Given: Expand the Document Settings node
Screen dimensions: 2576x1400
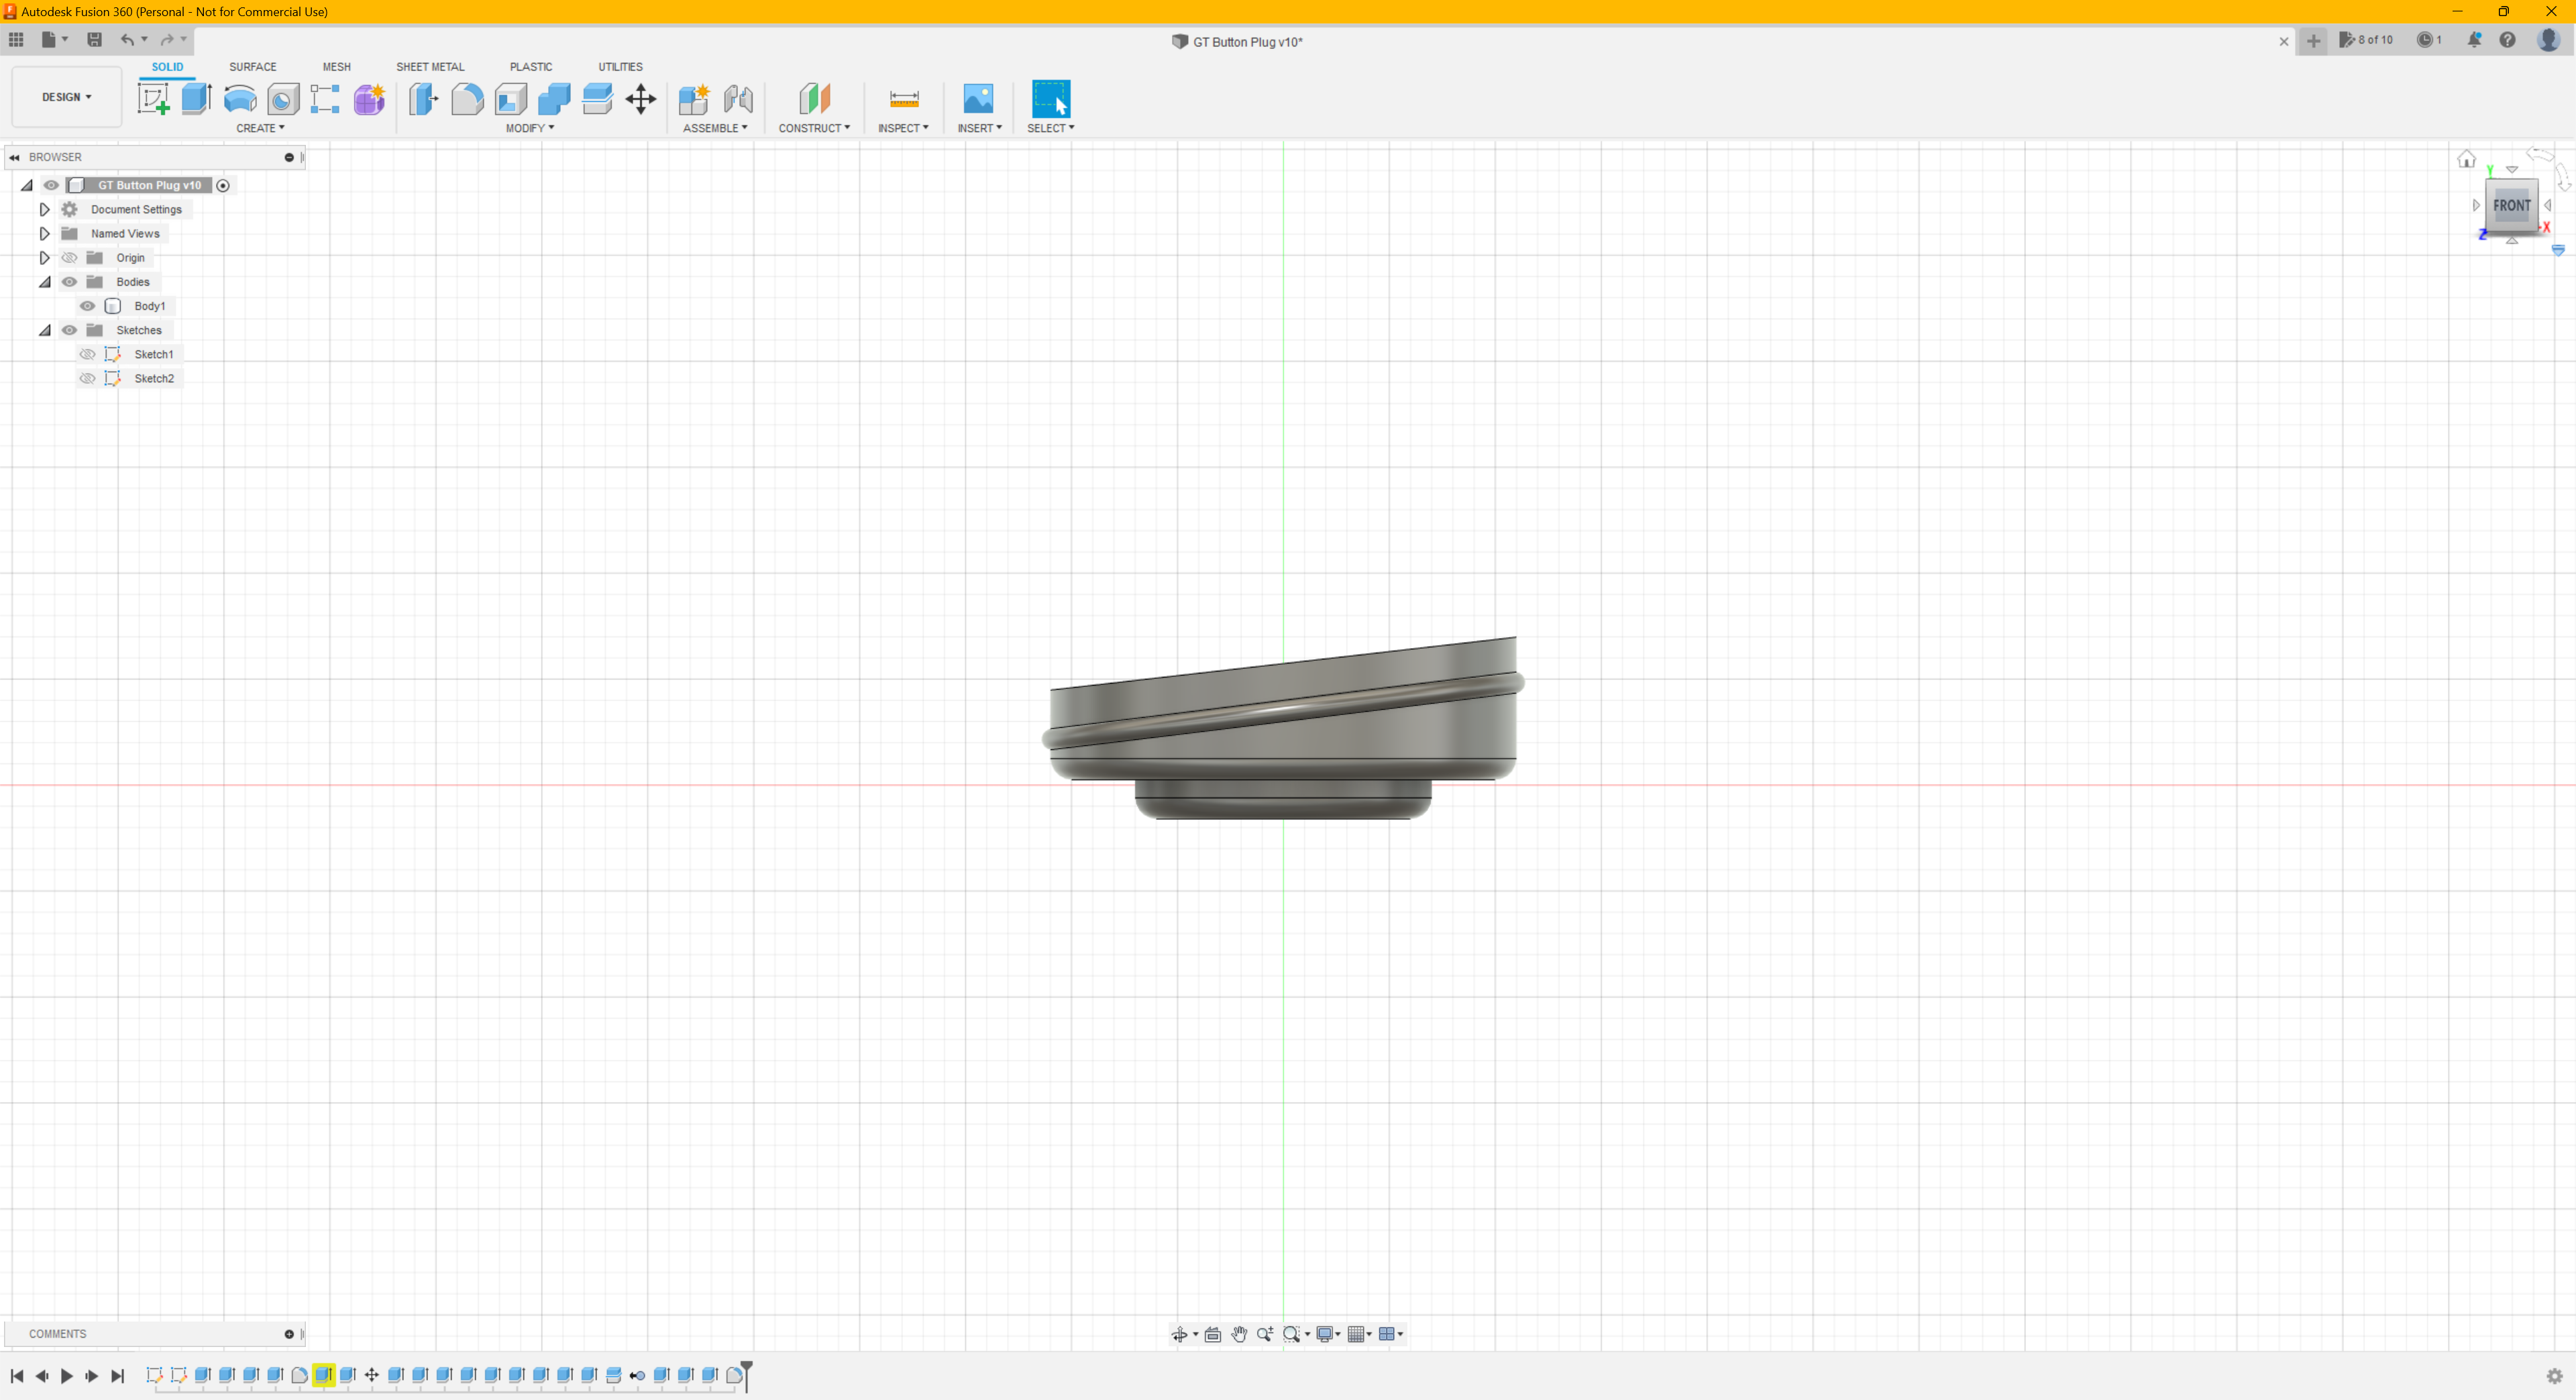Looking at the screenshot, I should tap(44, 209).
